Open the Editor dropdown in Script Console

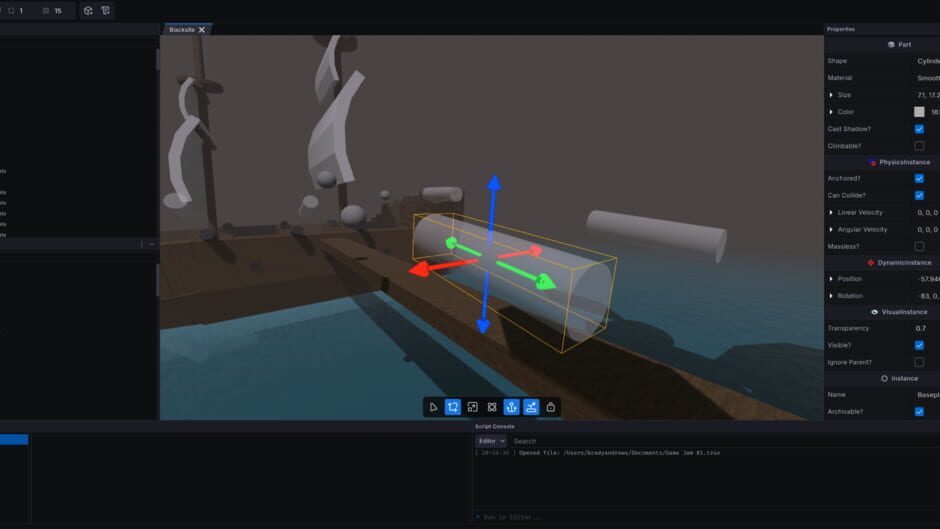491,441
